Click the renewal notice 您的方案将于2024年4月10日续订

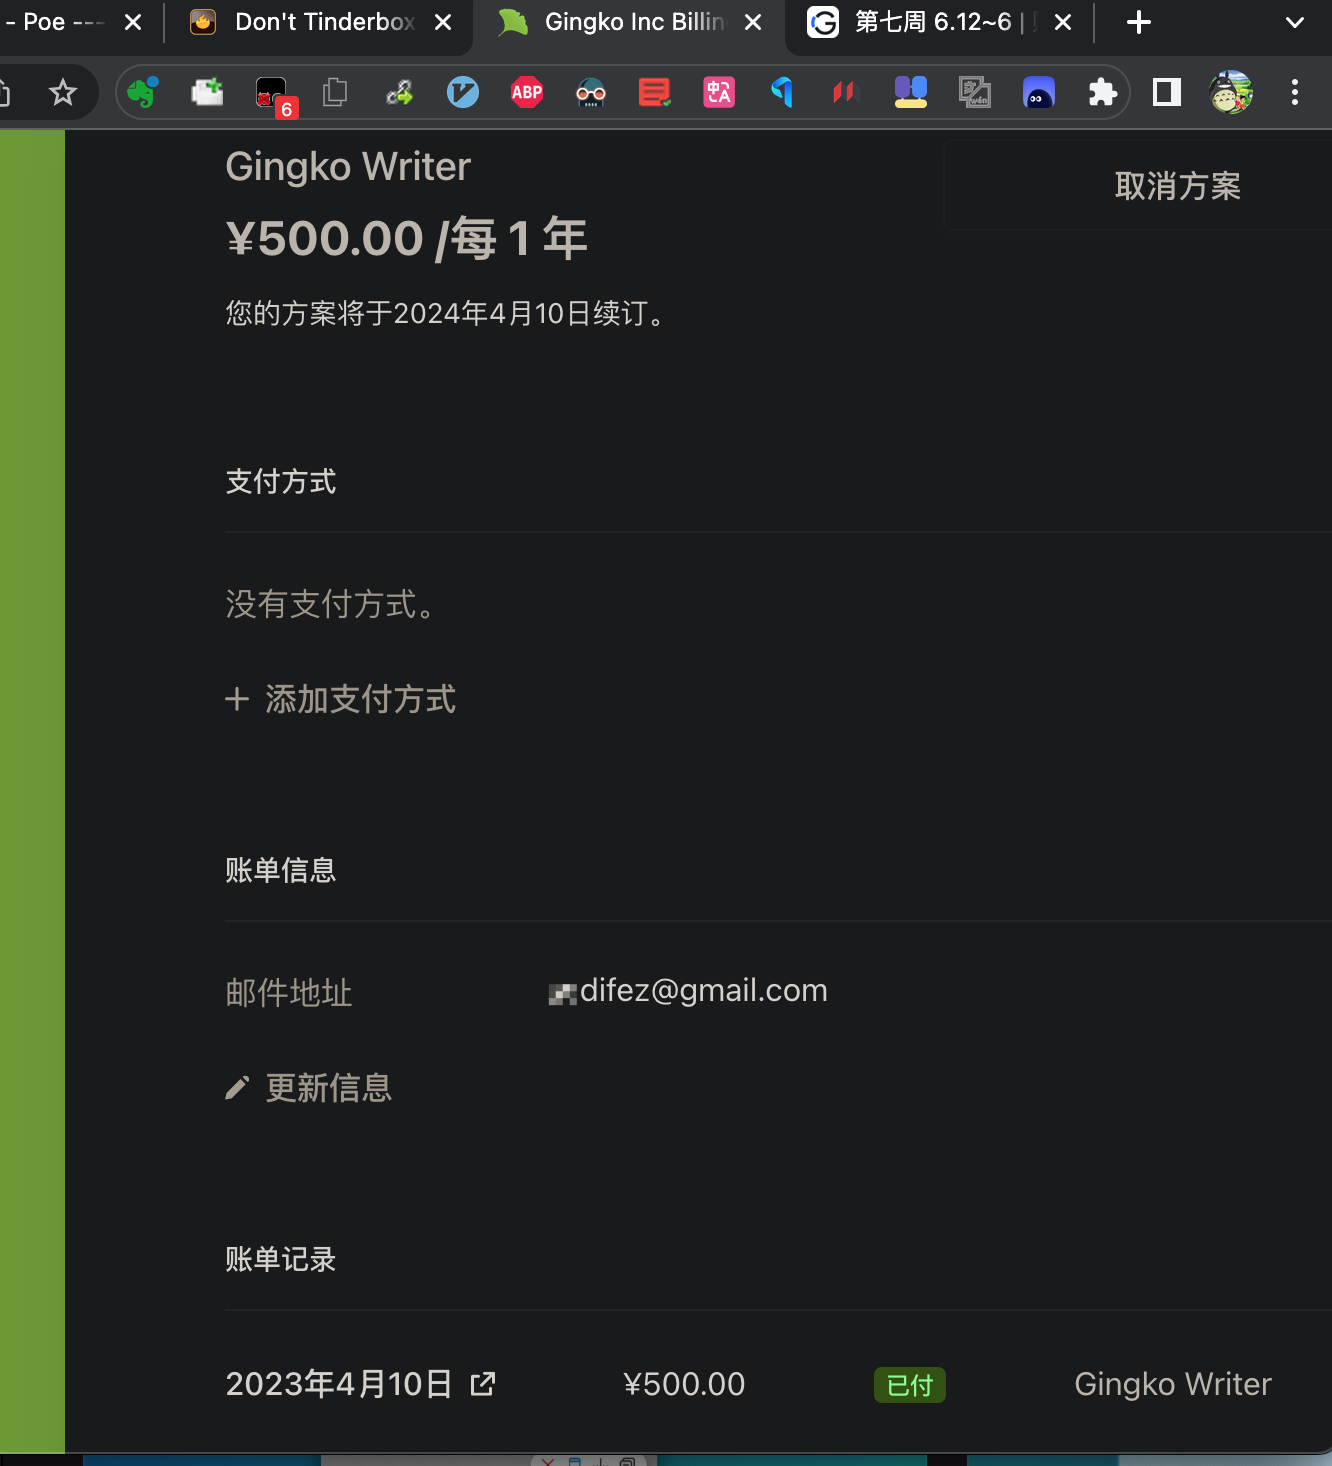446,314
